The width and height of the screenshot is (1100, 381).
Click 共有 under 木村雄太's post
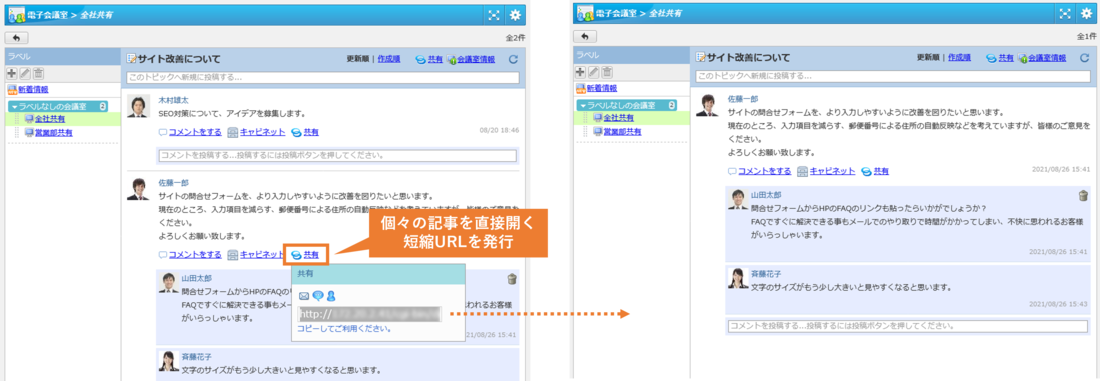click(311, 131)
